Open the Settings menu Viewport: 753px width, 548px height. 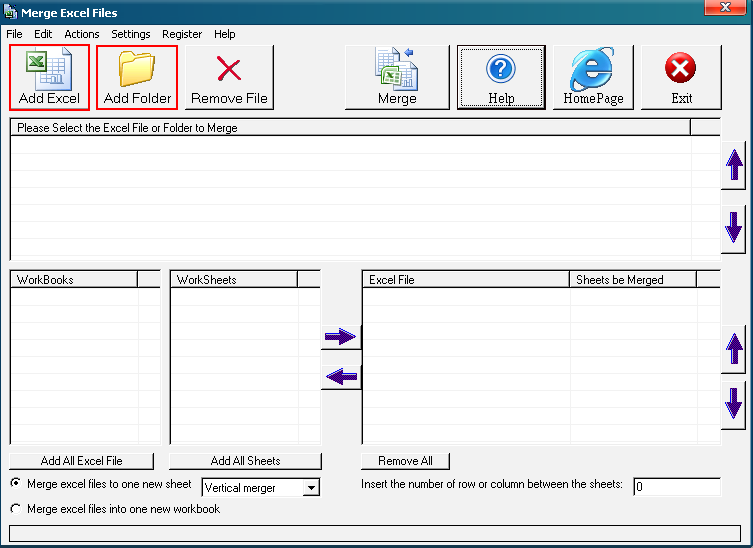pos(130,34)
